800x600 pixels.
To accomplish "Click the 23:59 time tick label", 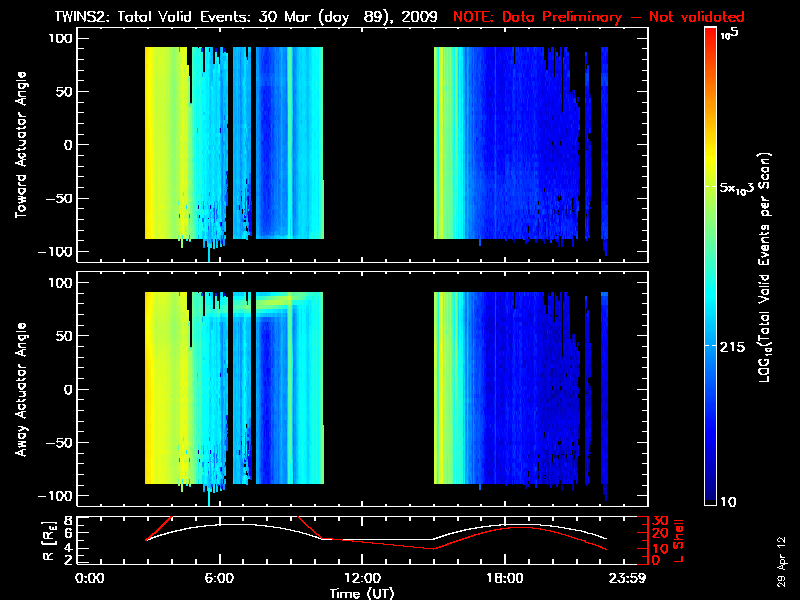I will click(628, 578).
